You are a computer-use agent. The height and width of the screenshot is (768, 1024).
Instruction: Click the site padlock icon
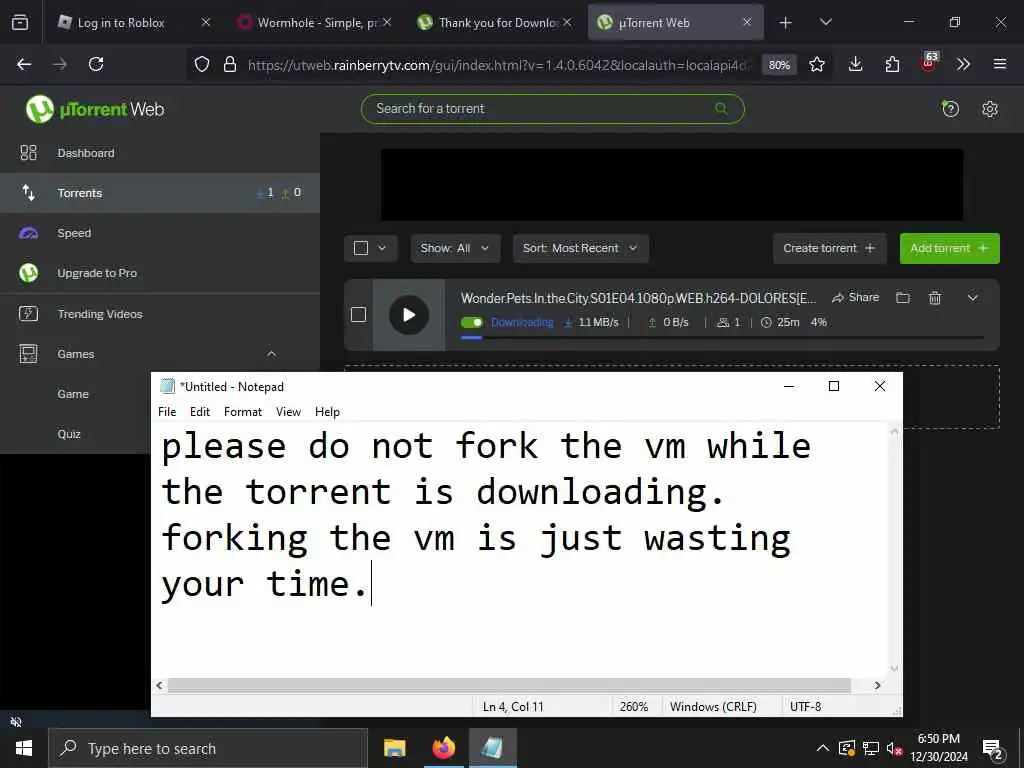pos(230,64)
